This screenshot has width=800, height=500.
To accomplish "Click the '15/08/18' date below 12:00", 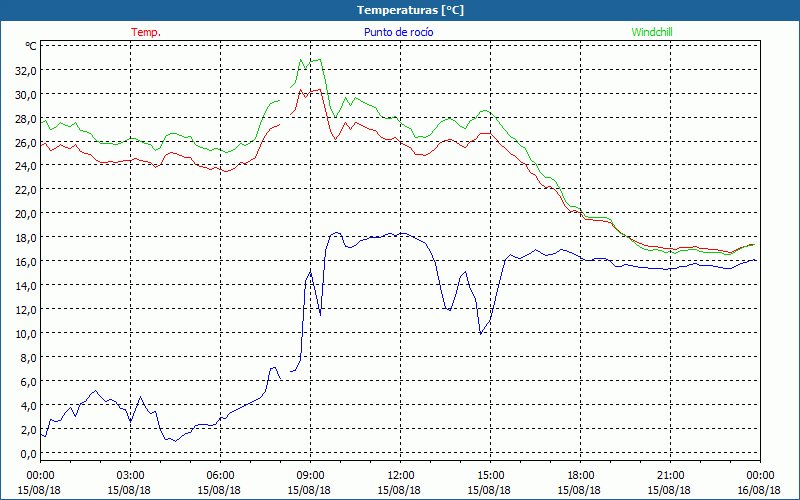I will pyautogui.click(x=399, y=490).
